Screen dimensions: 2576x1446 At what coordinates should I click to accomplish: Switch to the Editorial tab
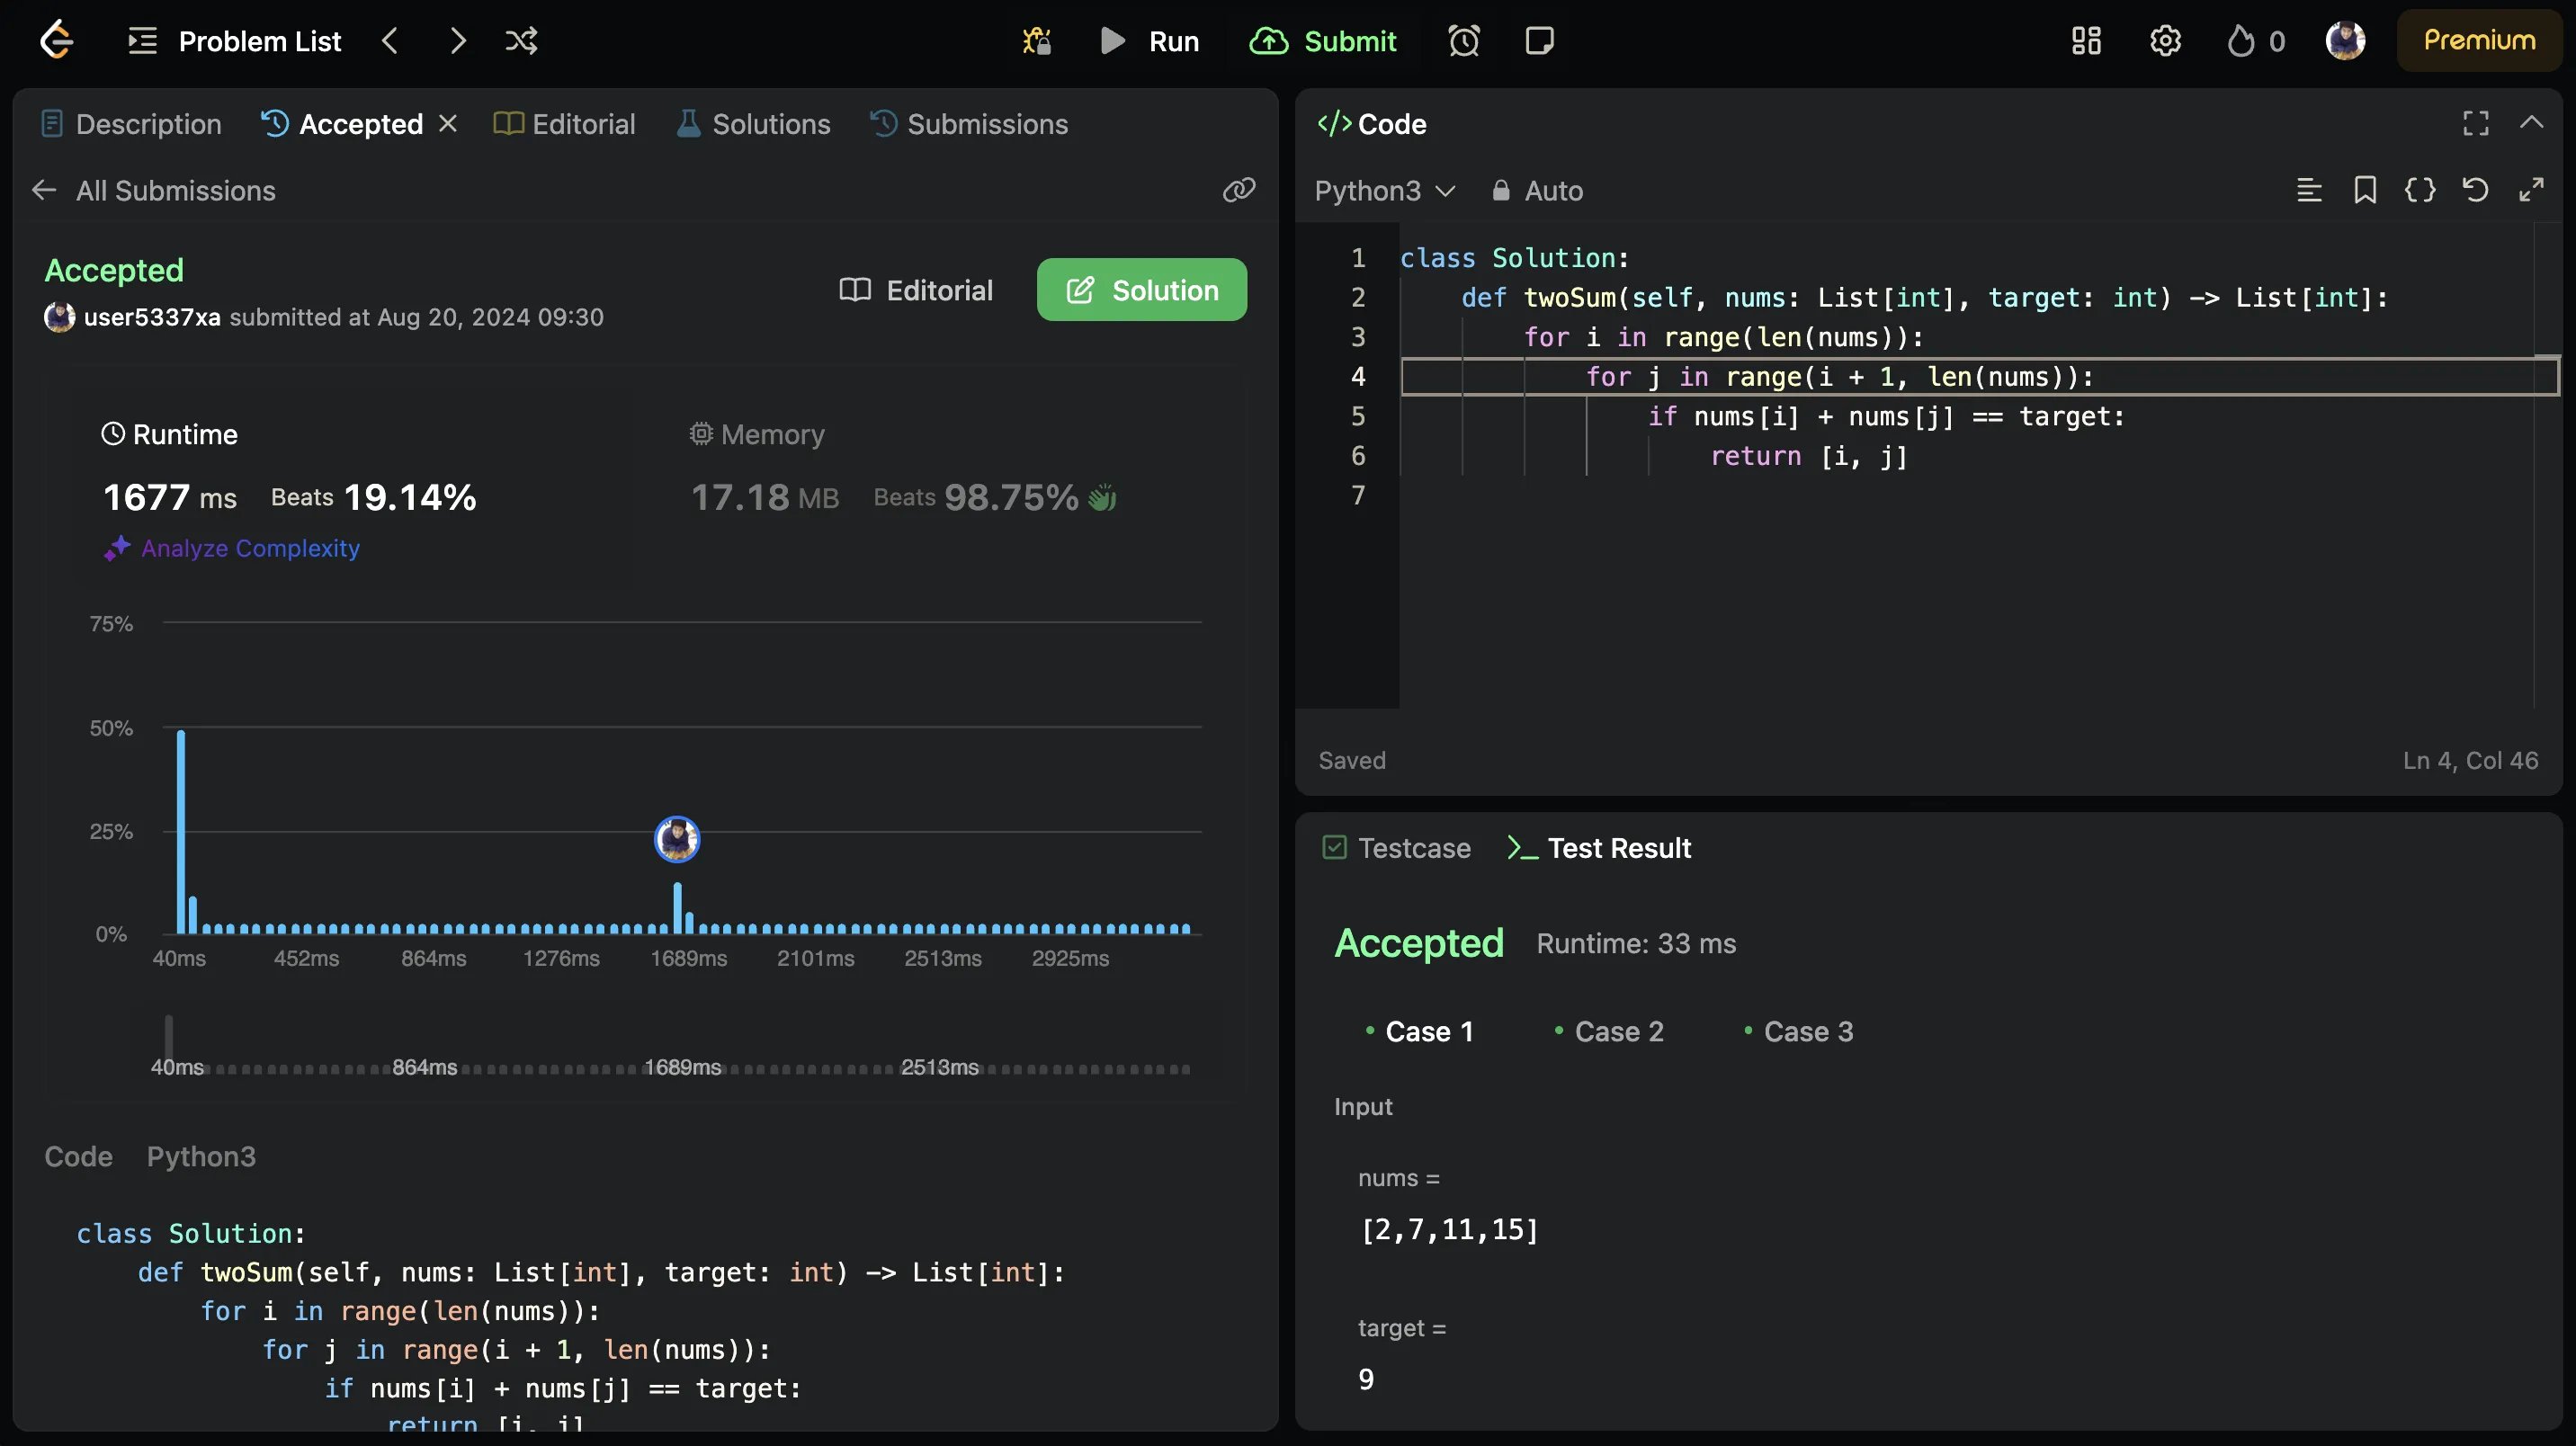(x=565, y=124)
